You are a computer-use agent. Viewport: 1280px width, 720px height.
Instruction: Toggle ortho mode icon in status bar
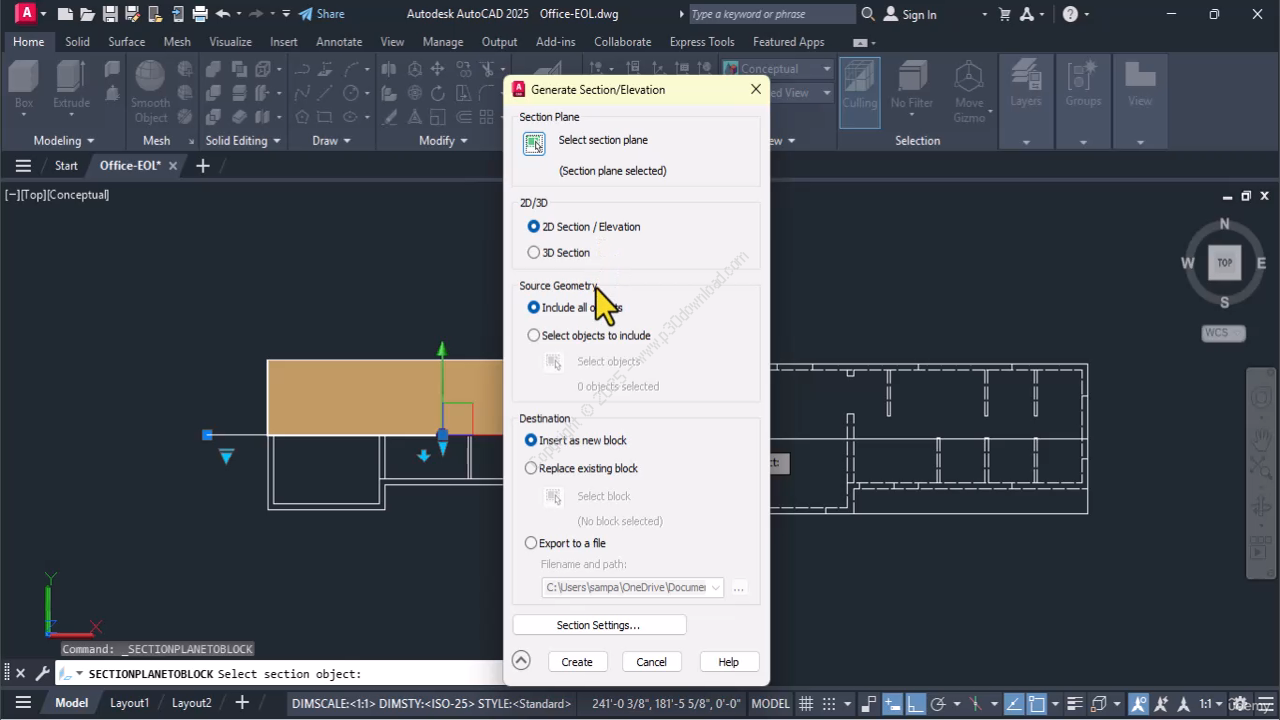[x=915, y=703]
